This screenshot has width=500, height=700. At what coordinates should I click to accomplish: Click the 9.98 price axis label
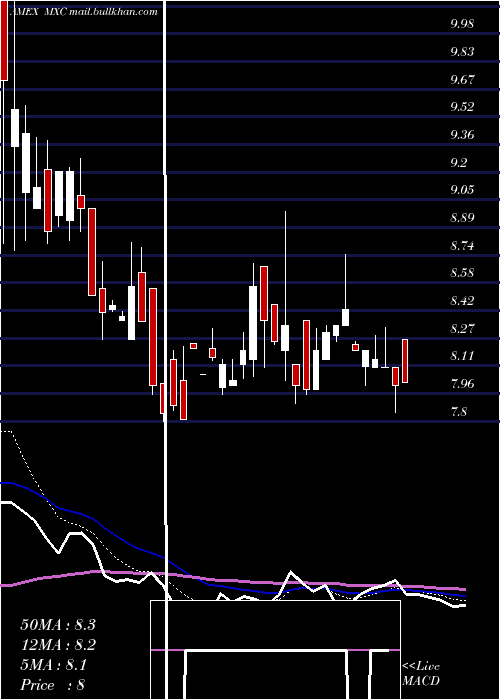pyautogui.click(x=462, y=24)
